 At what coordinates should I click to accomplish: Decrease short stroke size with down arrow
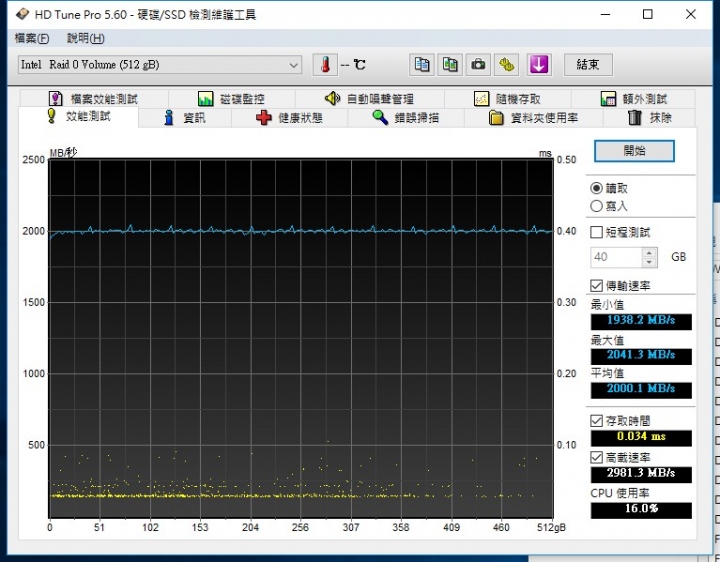(x=649, y=262)
